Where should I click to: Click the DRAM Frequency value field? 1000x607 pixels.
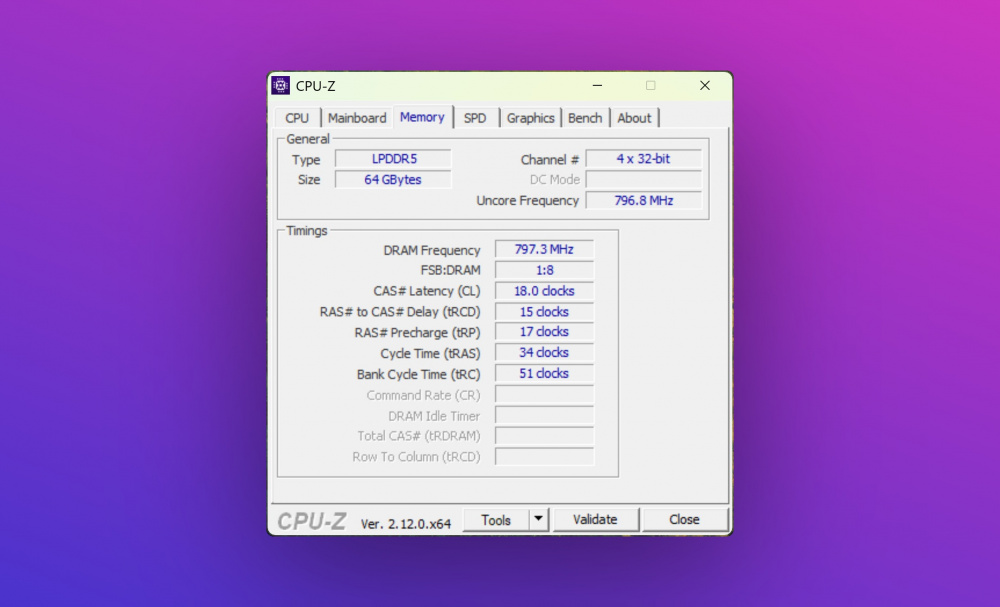coord(544,250)
